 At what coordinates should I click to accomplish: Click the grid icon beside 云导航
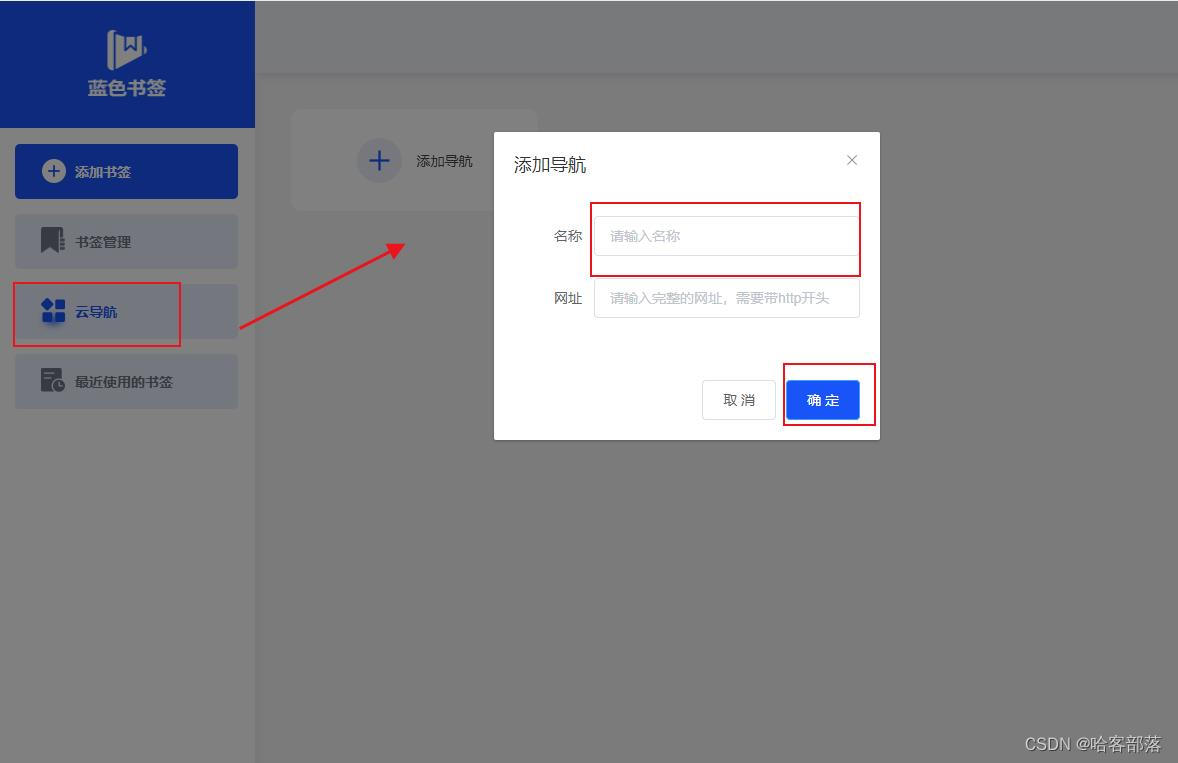(x=53, y=310)
